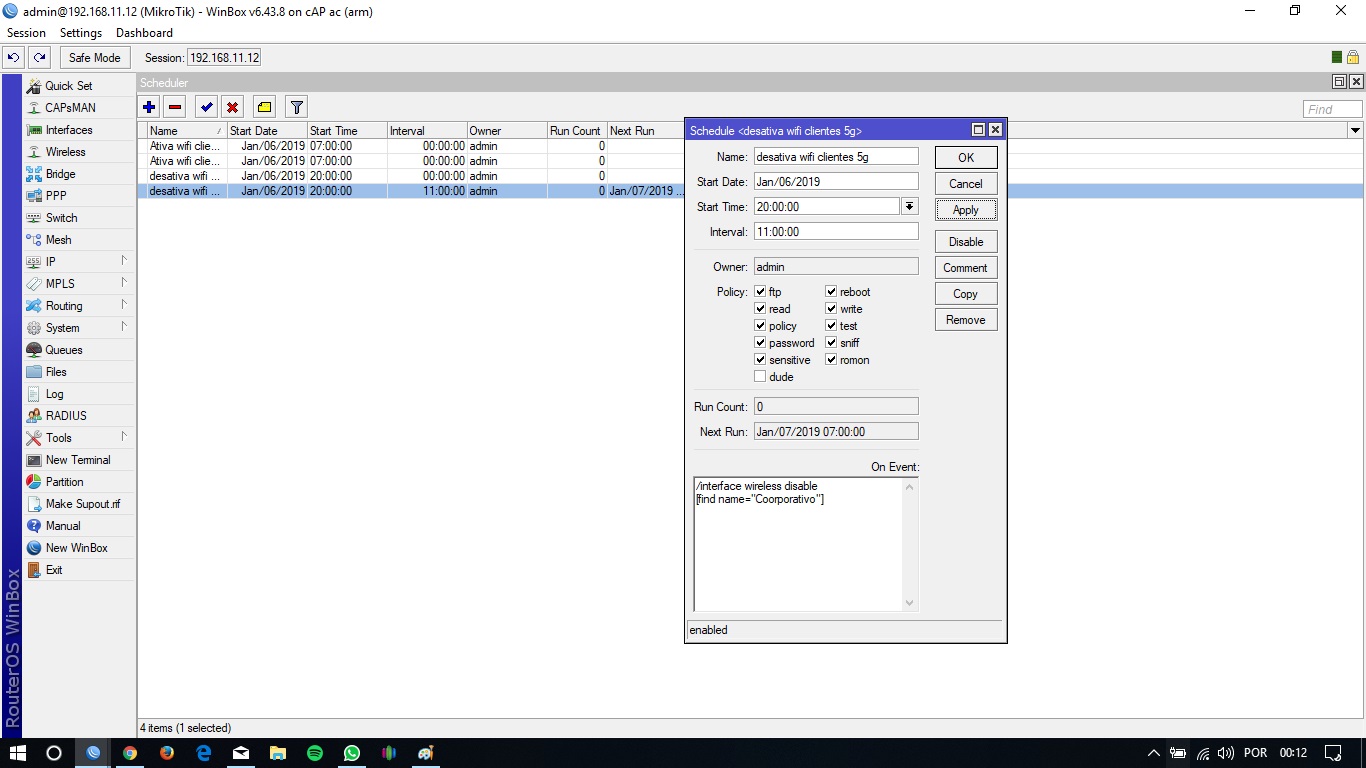Image resolution: width=1366 pixels, height=768 pixels.
Task: Open column selector dropdown at table right
Action: [x=1355, y=131]
